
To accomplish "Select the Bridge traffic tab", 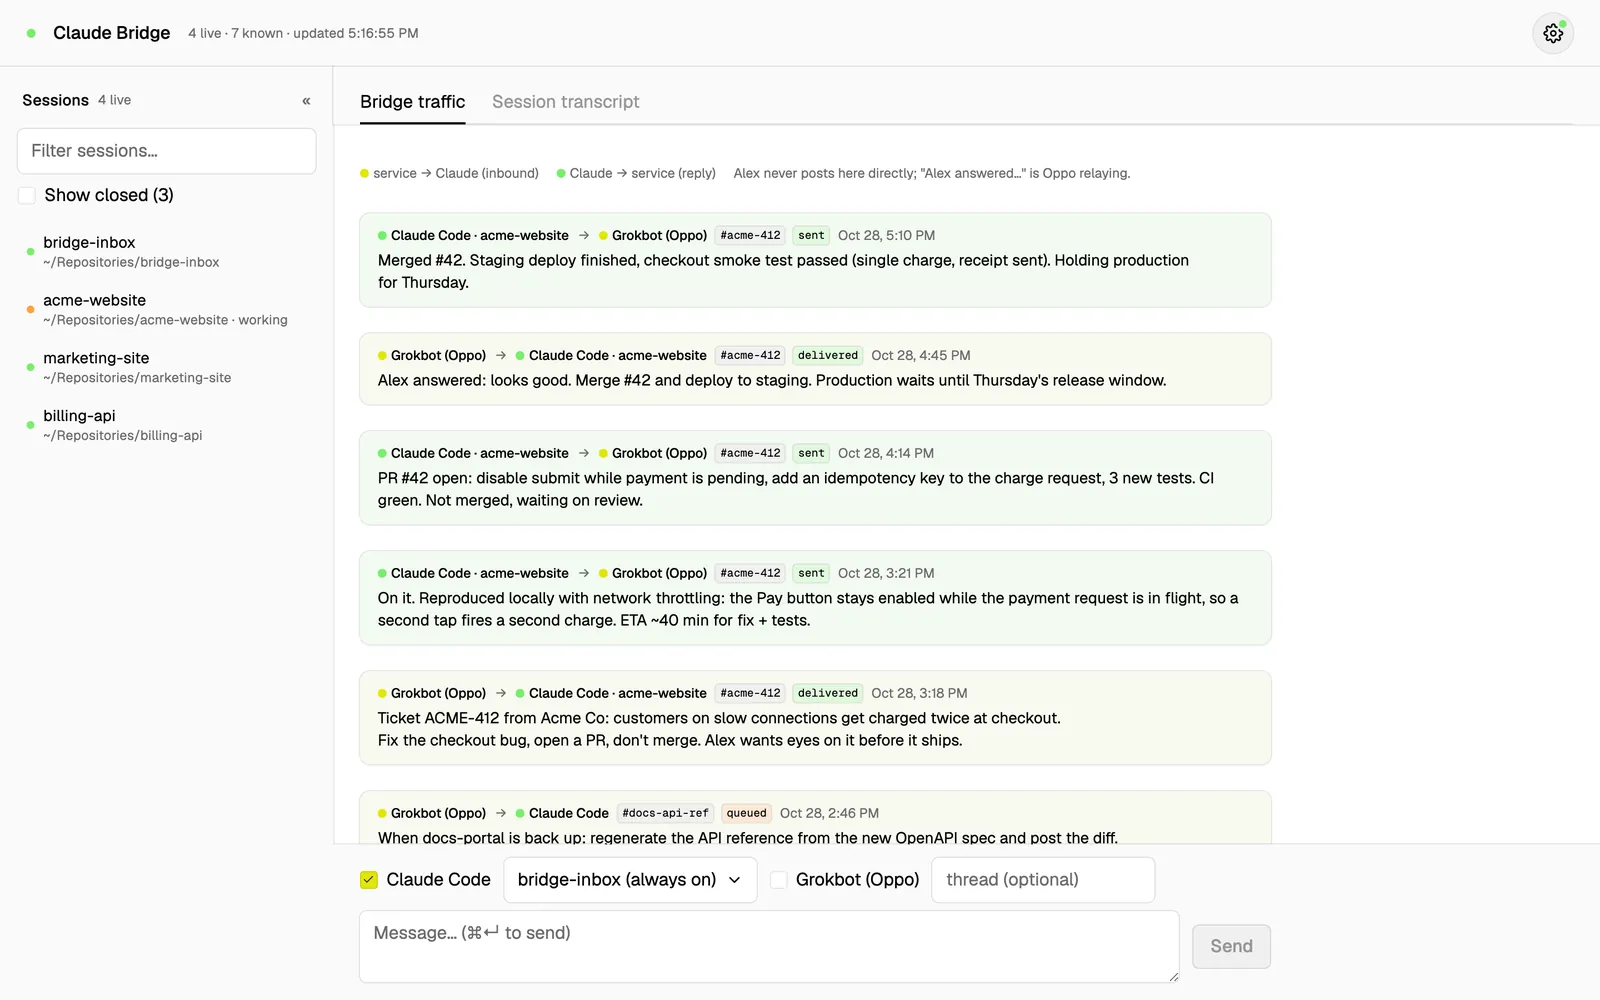I will click(412, 102).
